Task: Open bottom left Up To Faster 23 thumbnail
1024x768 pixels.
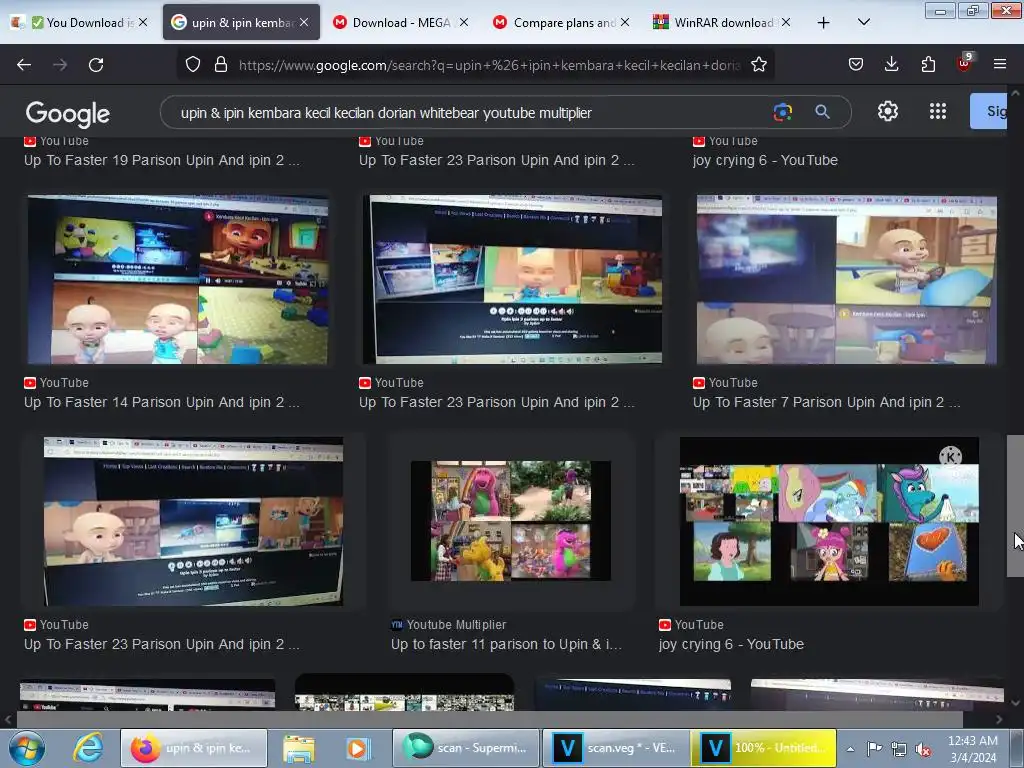Action: pos(193,521)
